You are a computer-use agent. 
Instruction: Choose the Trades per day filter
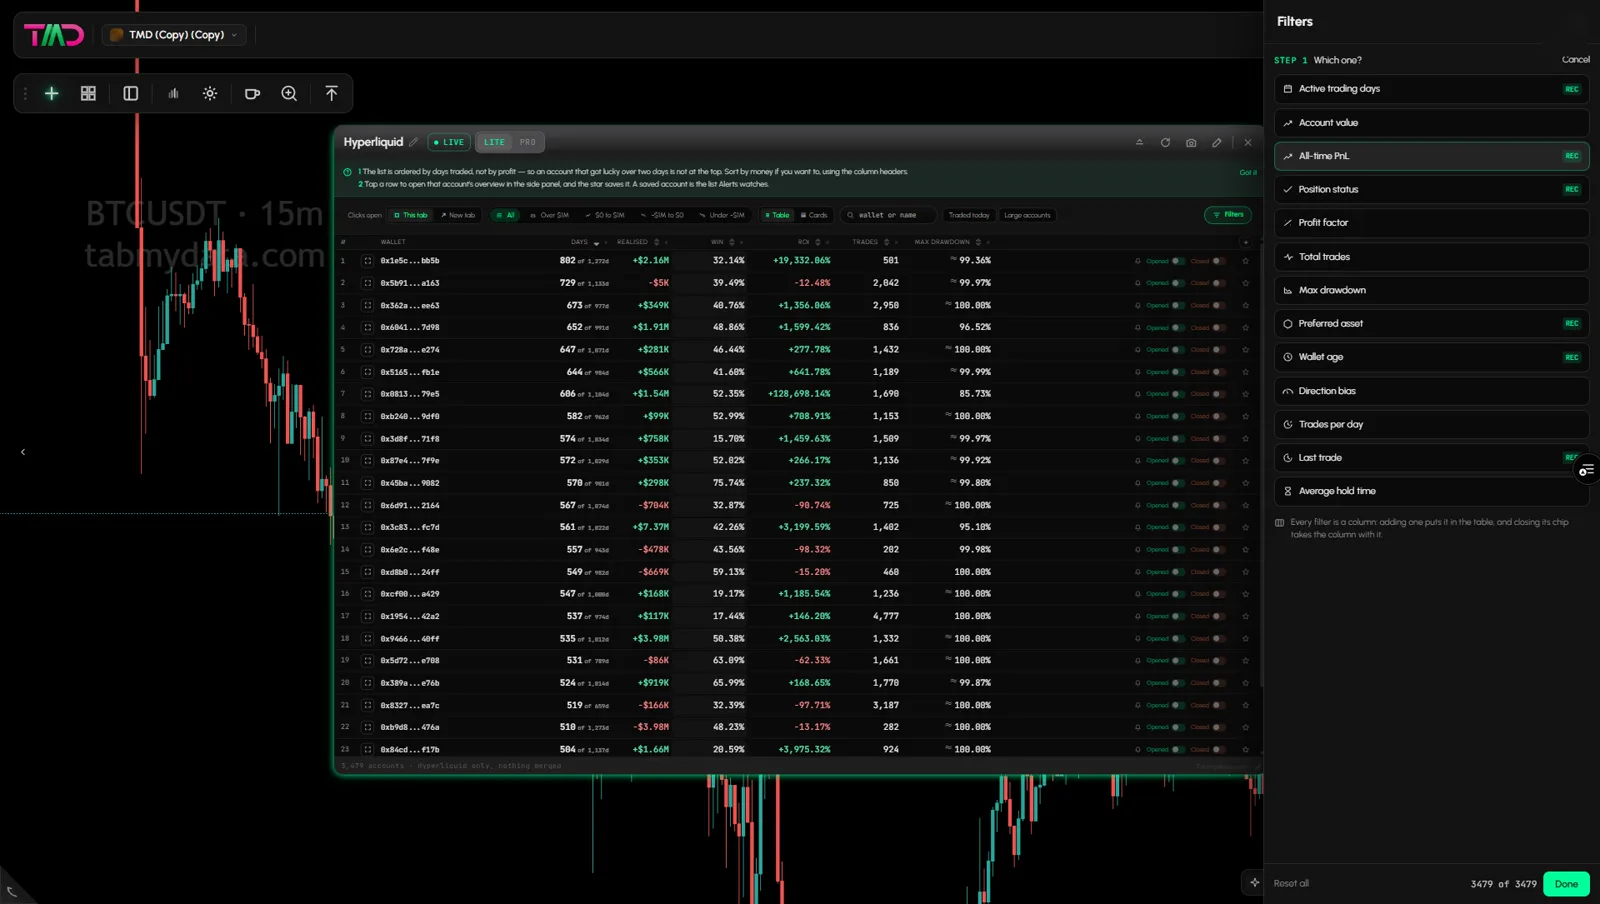pyautogui.click(x=1431, y=424)
